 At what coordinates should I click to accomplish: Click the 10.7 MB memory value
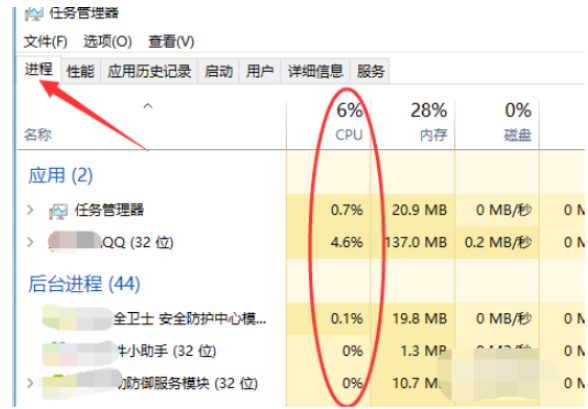[x=417, y=384]
